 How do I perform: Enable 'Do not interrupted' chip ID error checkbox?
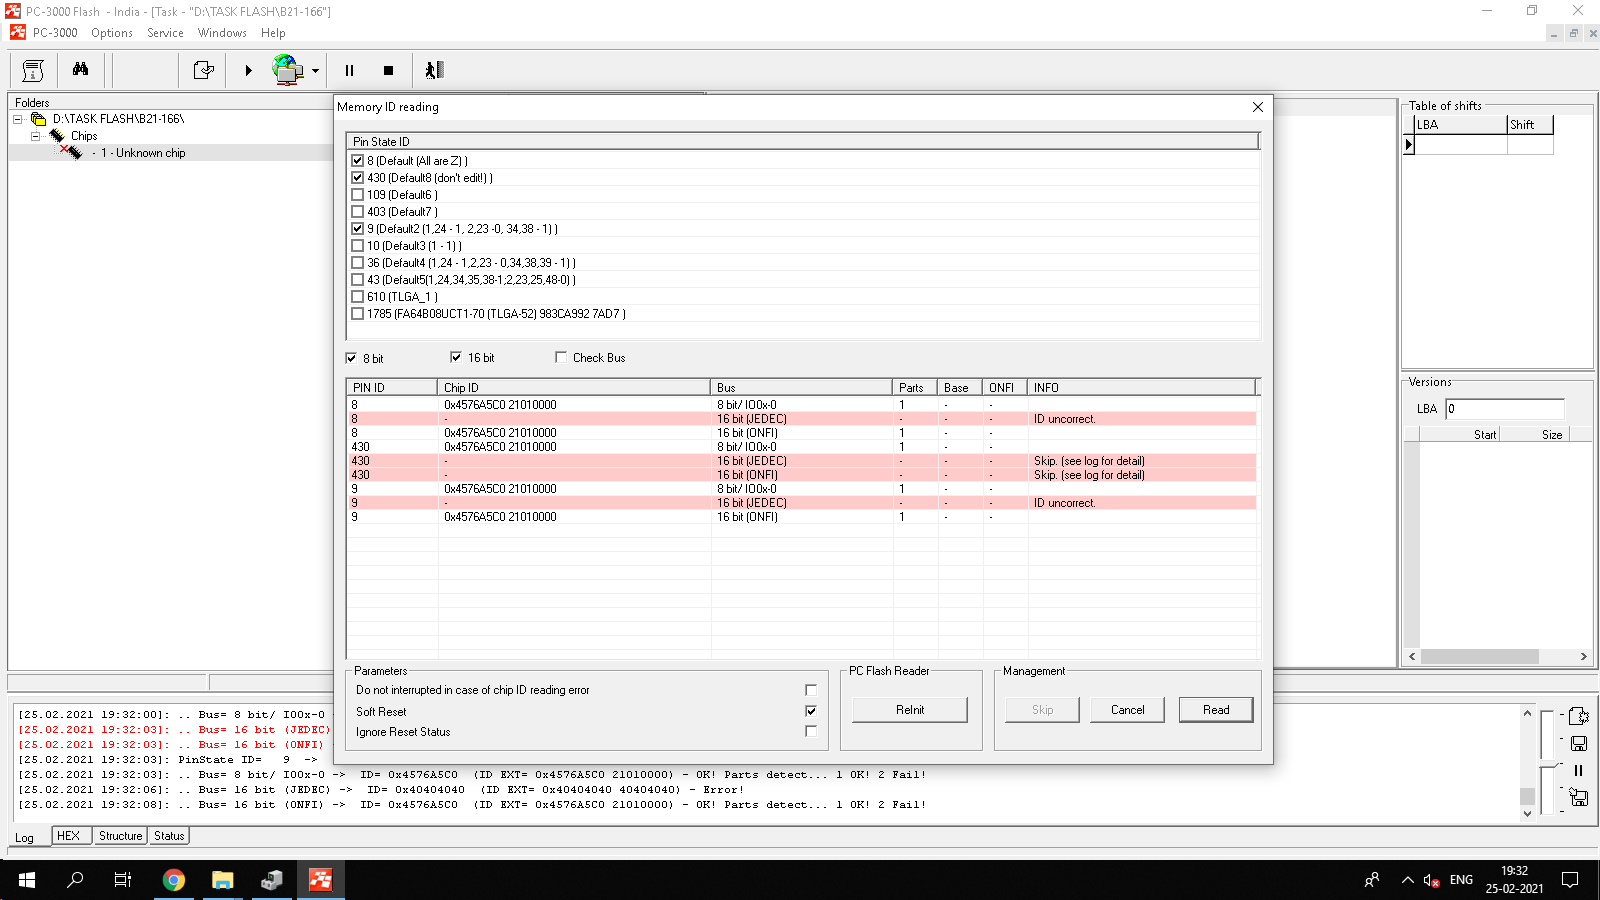(811, 690)
